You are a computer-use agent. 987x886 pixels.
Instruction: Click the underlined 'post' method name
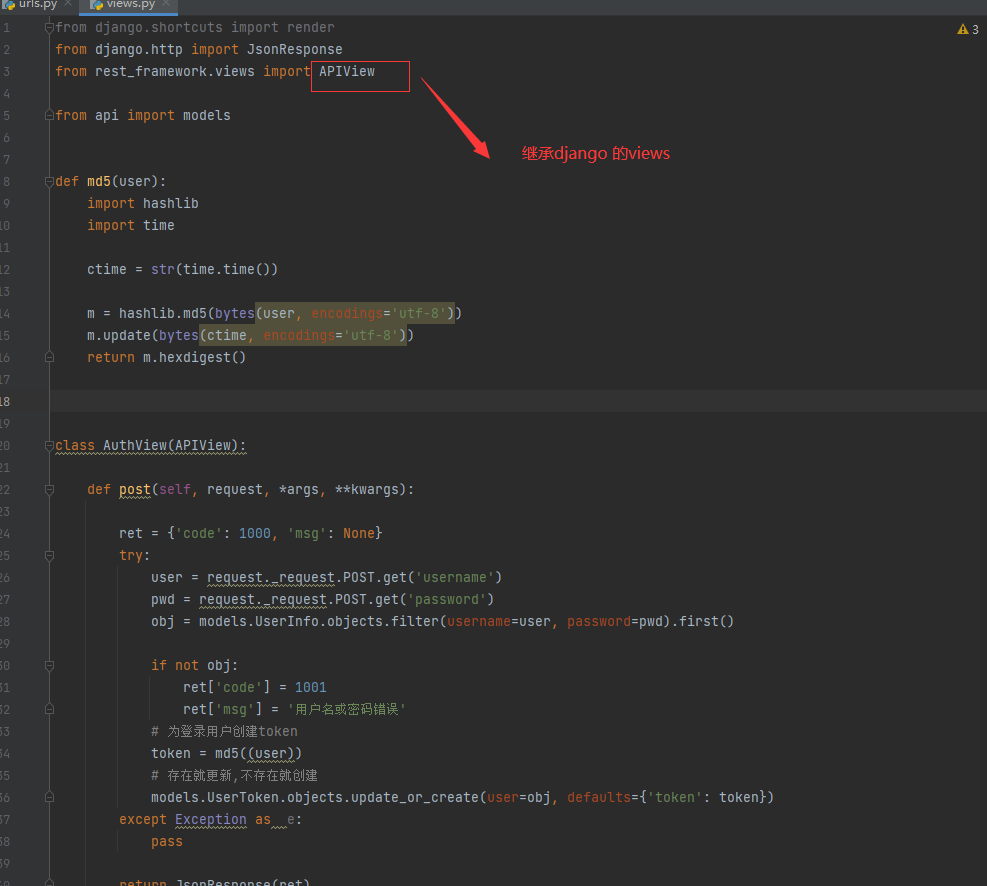pos(135,490)
